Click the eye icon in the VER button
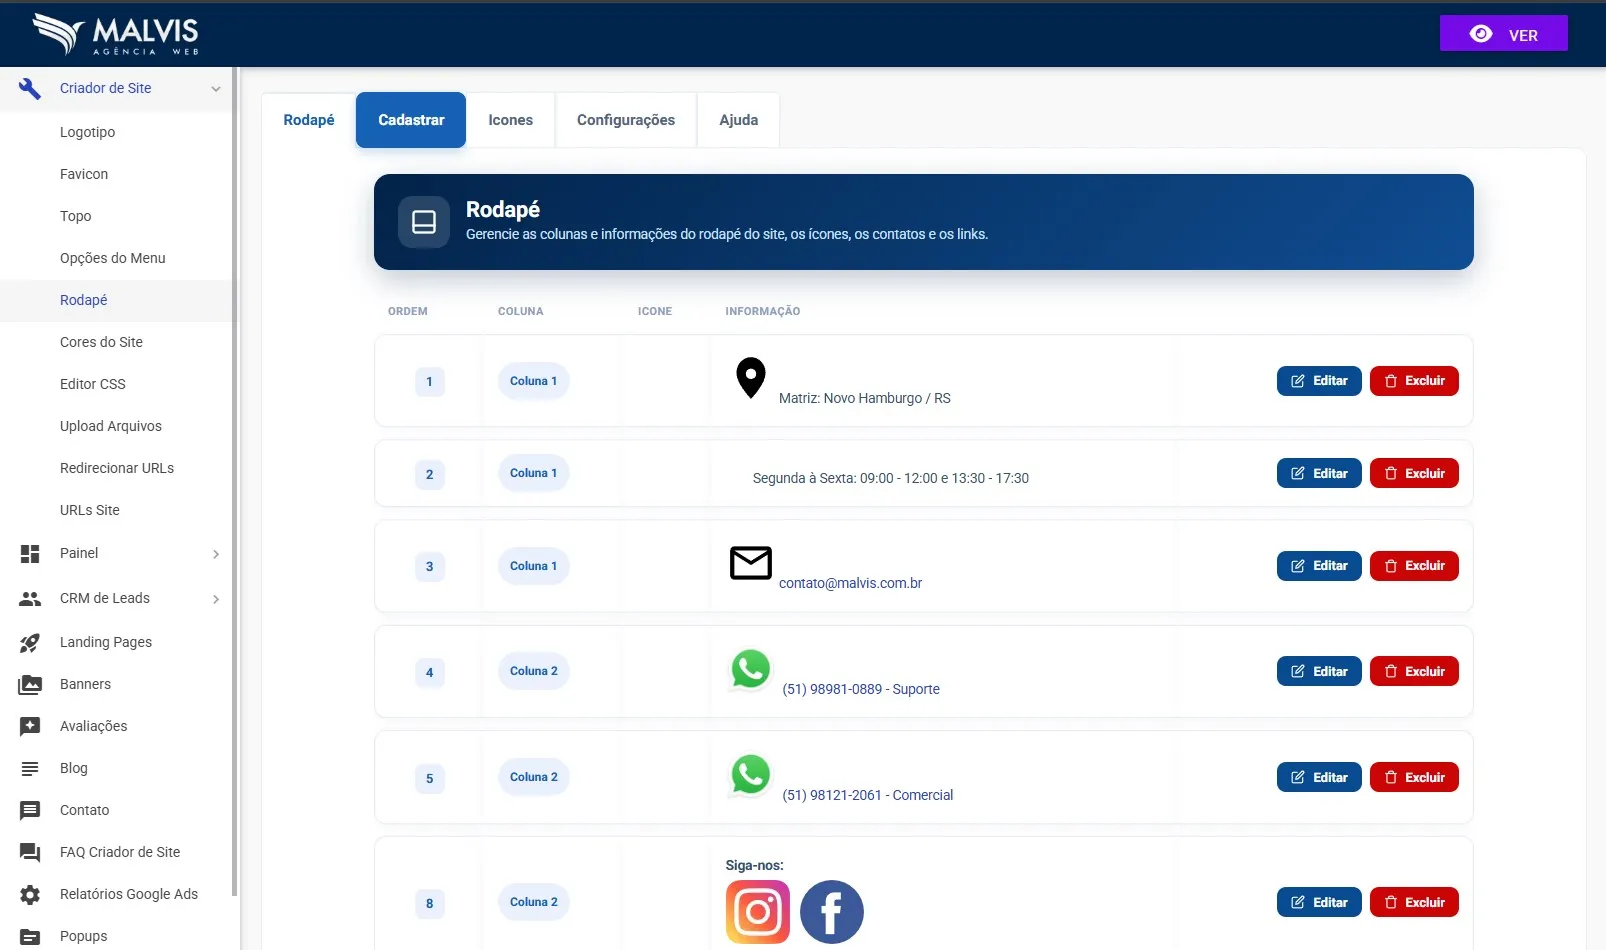 (1481, 34)
